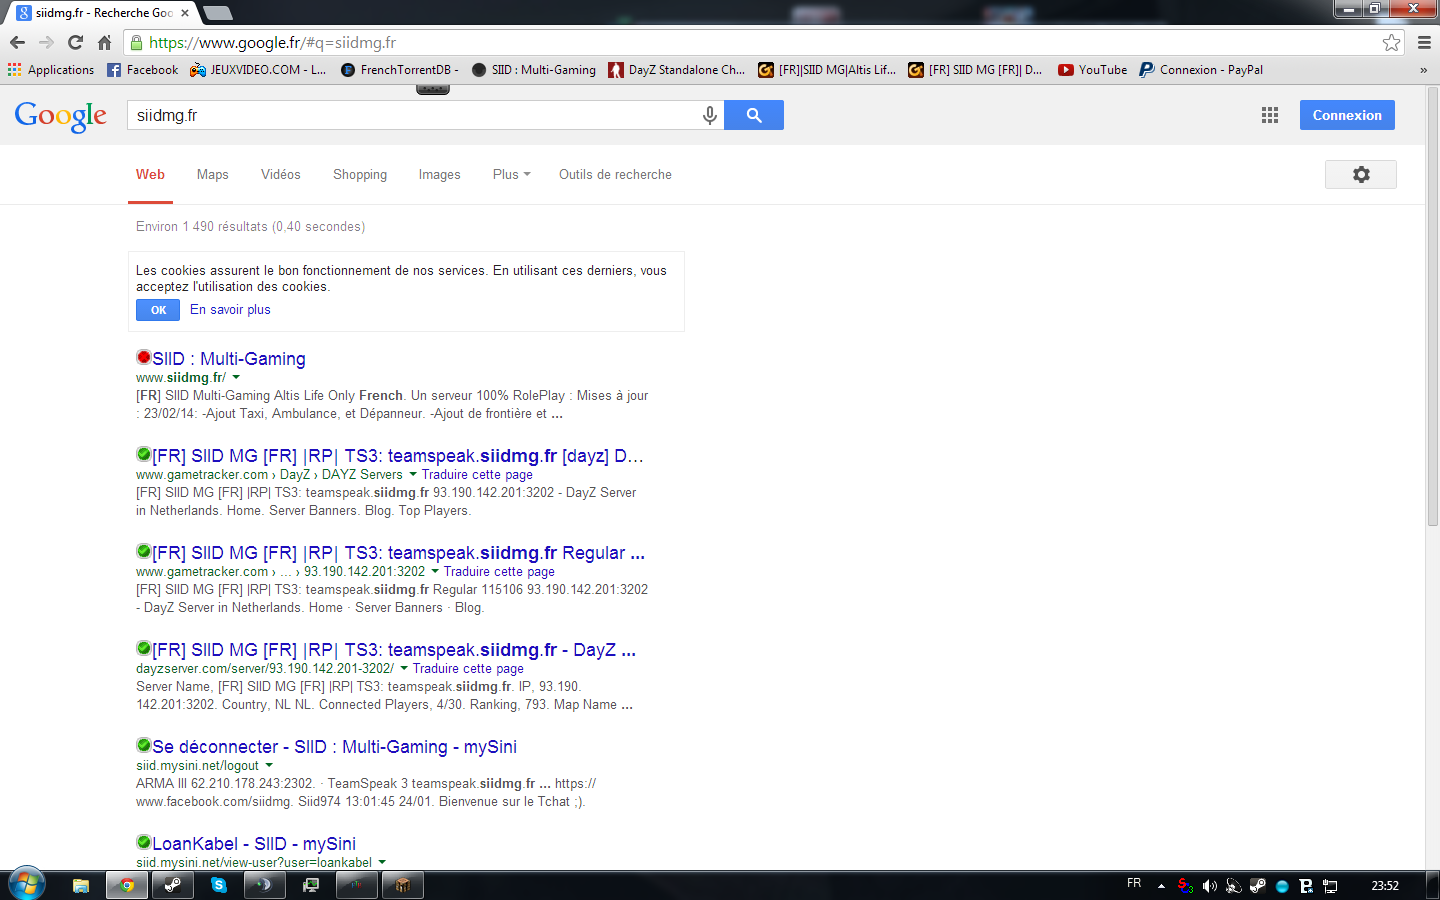Open a new browser tab
Screen dimensions: 1440x900
pyautogui.click(x=217, y=13)
